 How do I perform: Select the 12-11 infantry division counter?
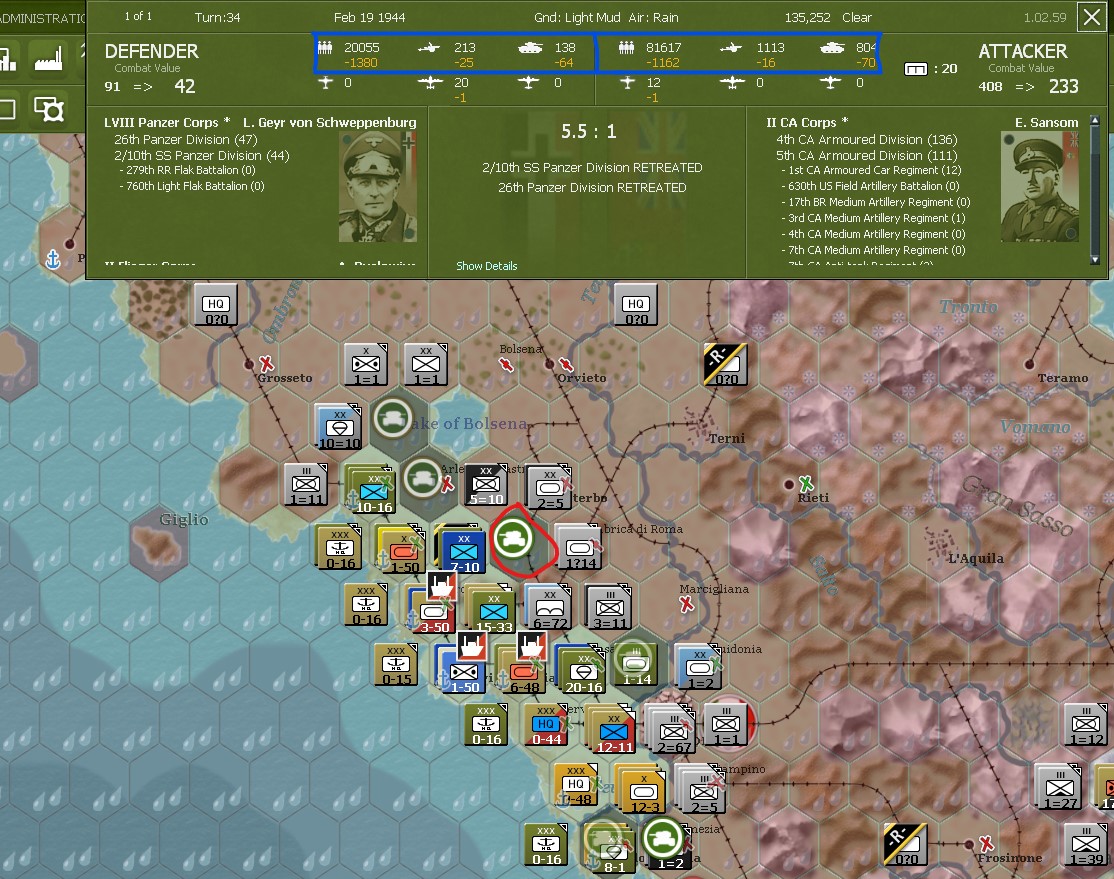[612, 729]
